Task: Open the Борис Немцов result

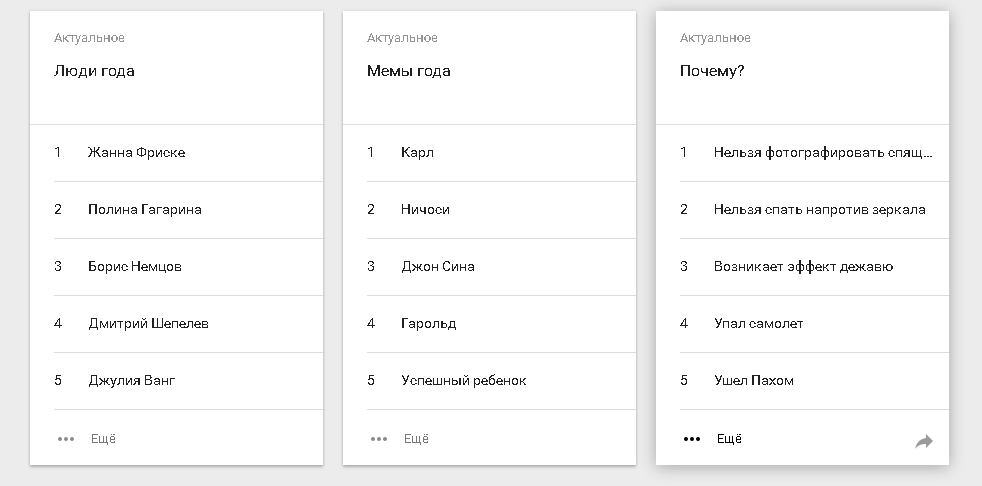Action: click(x=135, y=267)
